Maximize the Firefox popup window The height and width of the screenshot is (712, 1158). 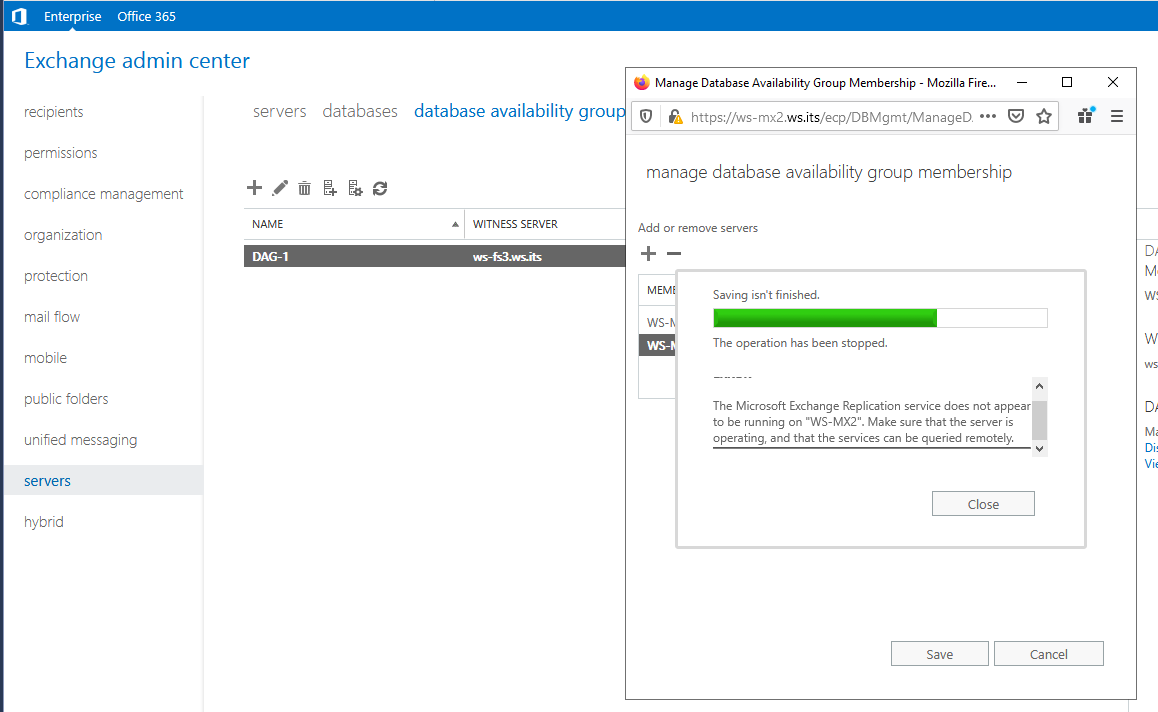point(1067,82)
